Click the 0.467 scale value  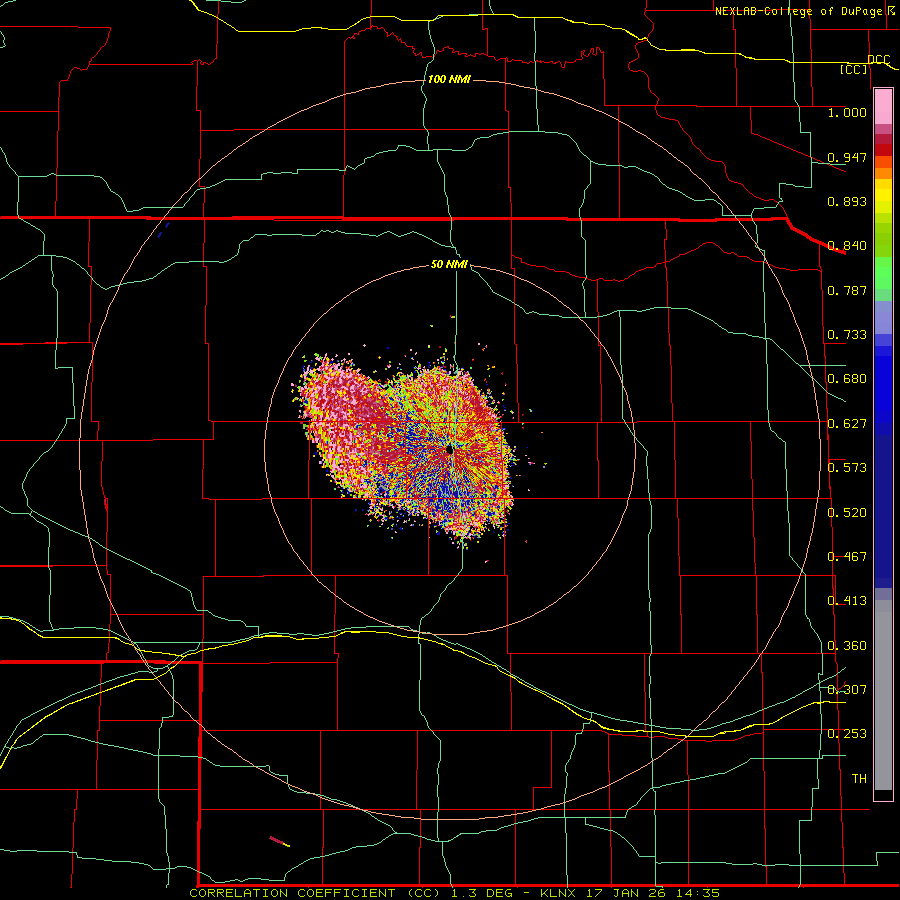click(847, 557)
